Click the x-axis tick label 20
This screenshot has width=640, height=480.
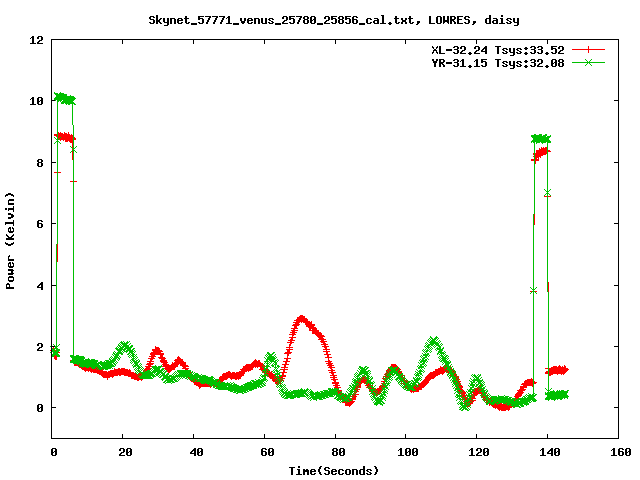coord(125,452)
